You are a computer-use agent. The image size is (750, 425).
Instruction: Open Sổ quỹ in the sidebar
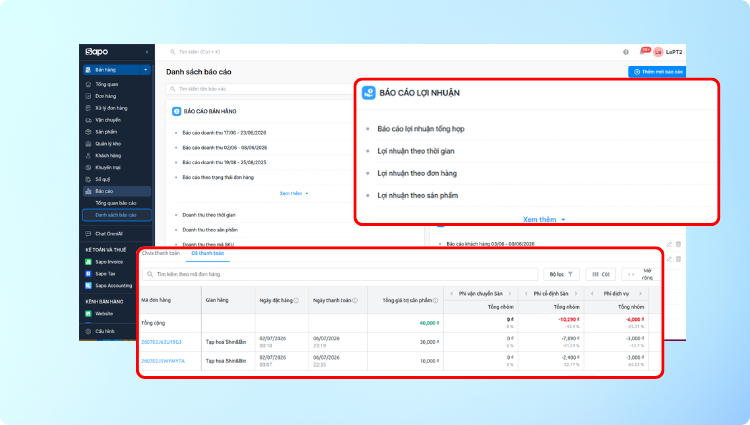102,179
